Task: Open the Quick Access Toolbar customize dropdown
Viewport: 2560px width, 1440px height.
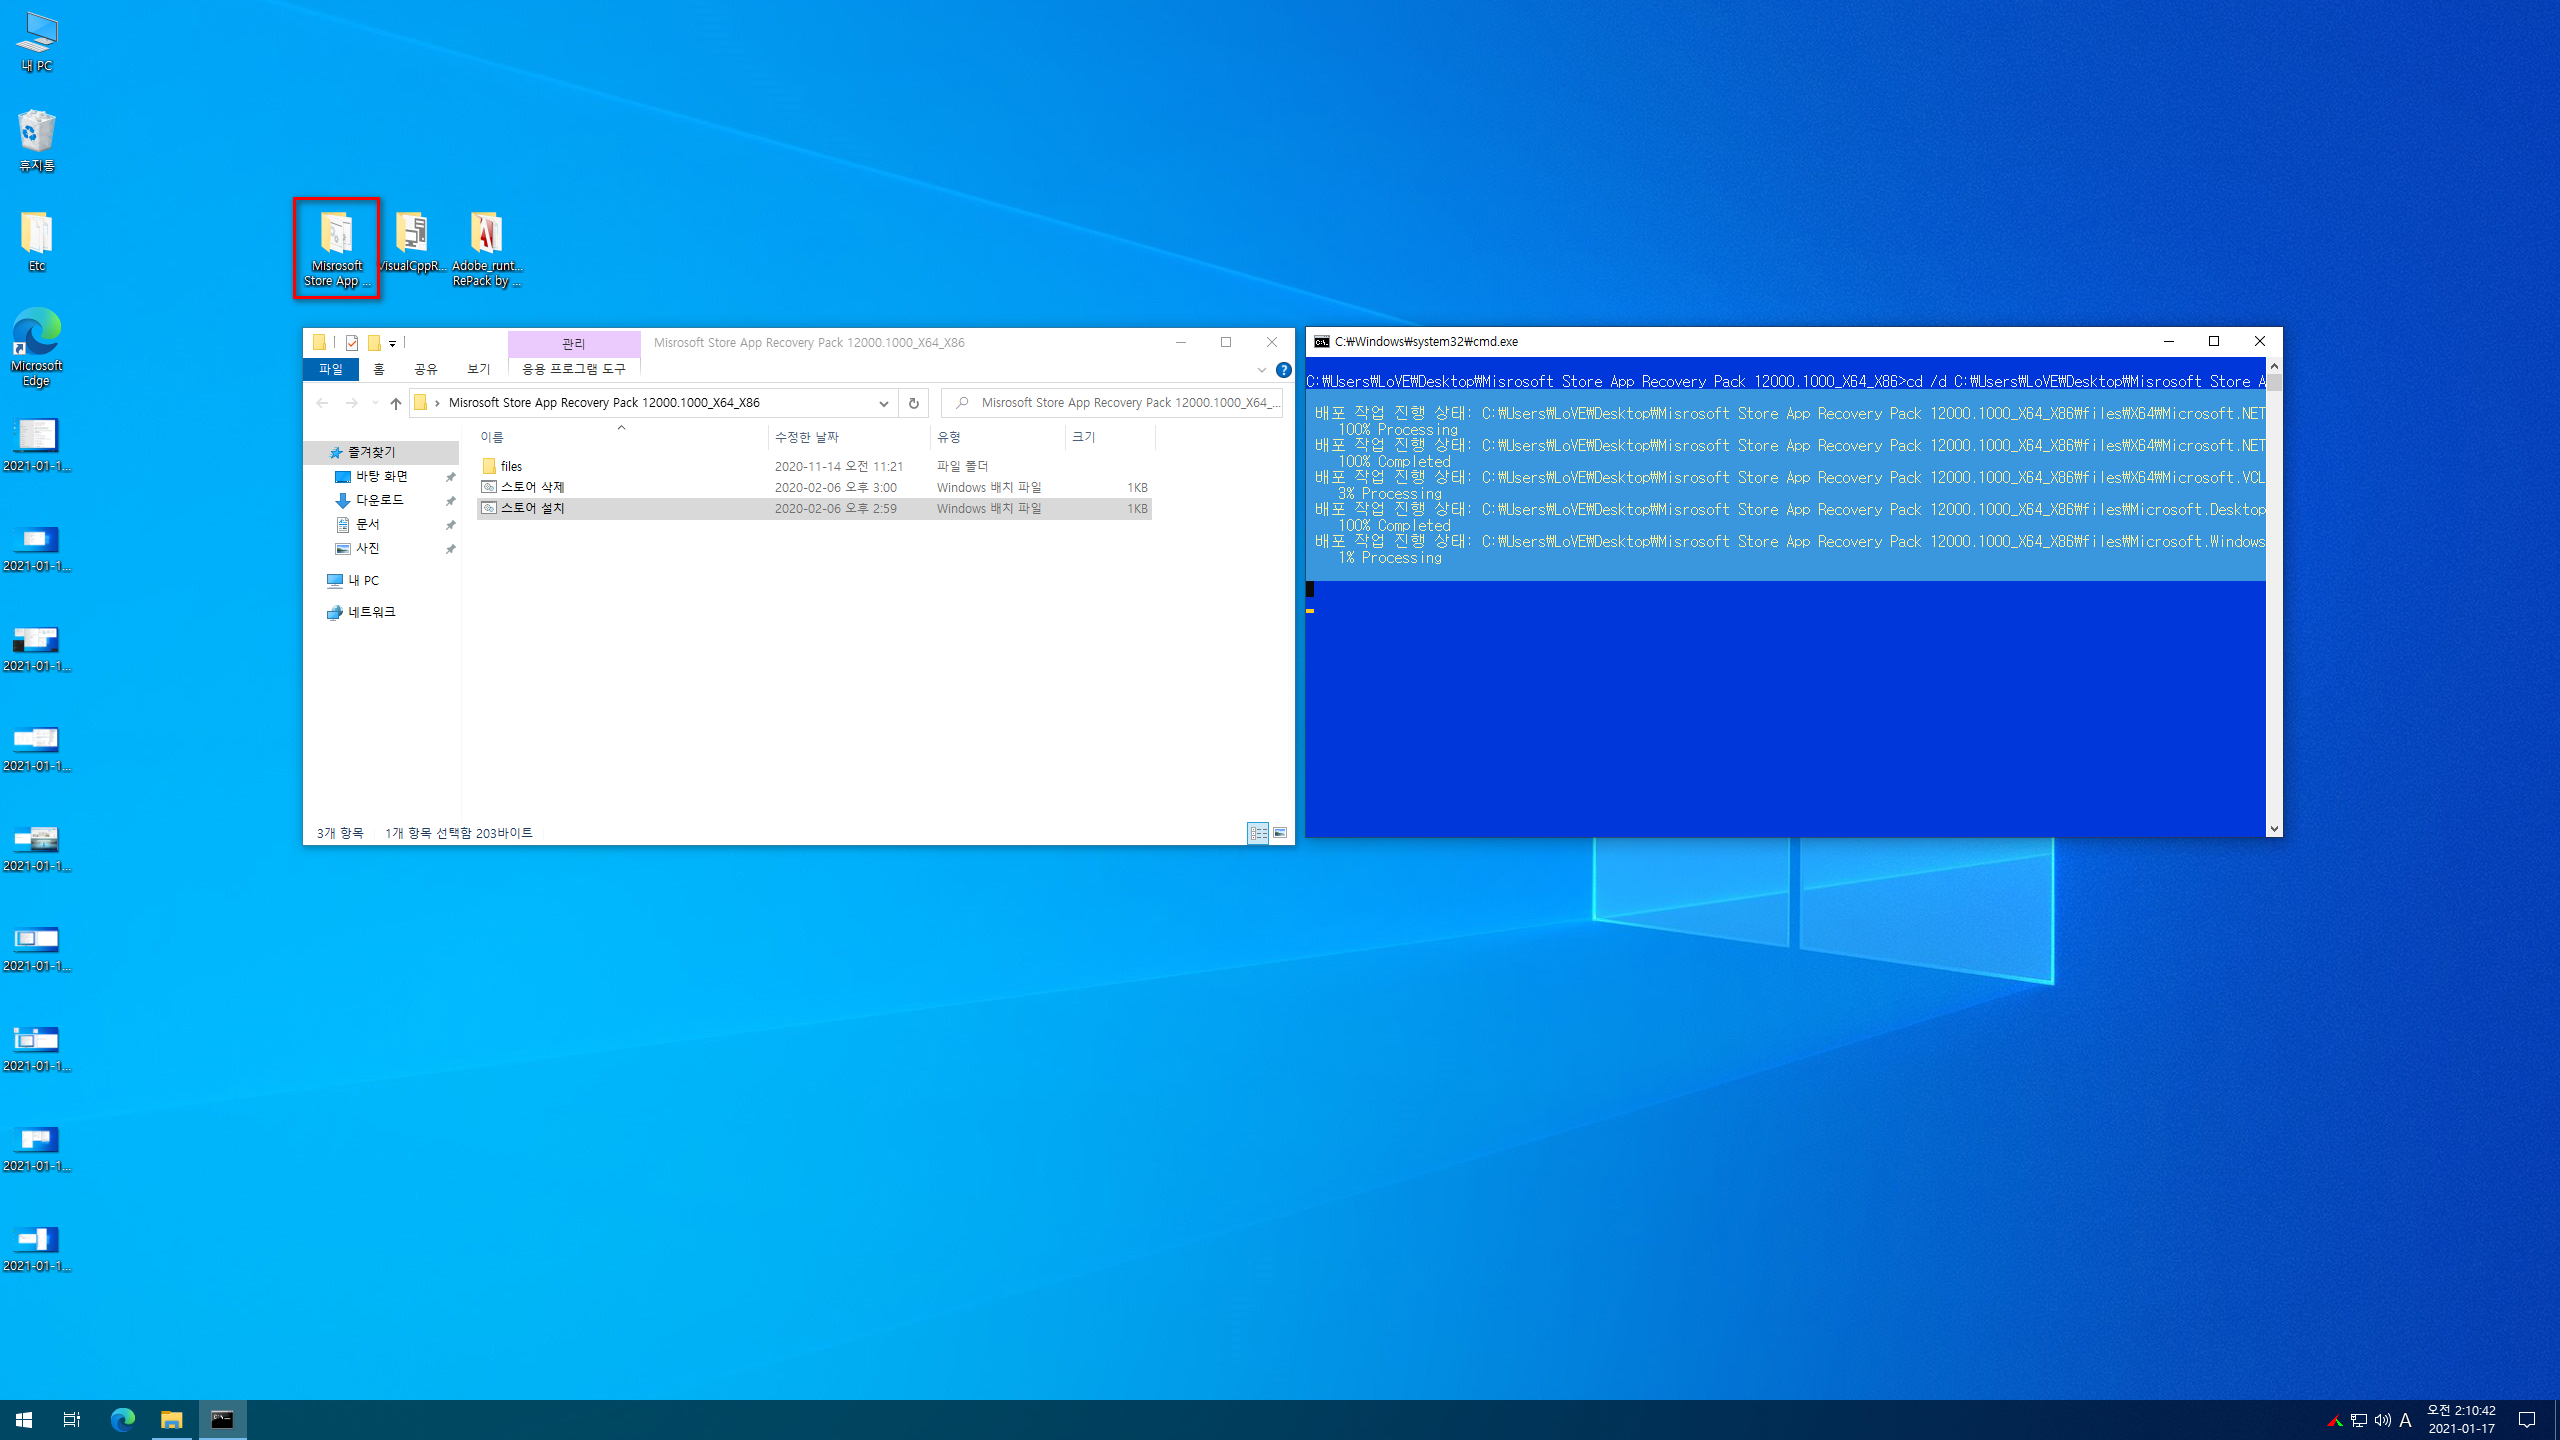Action: 393,343
